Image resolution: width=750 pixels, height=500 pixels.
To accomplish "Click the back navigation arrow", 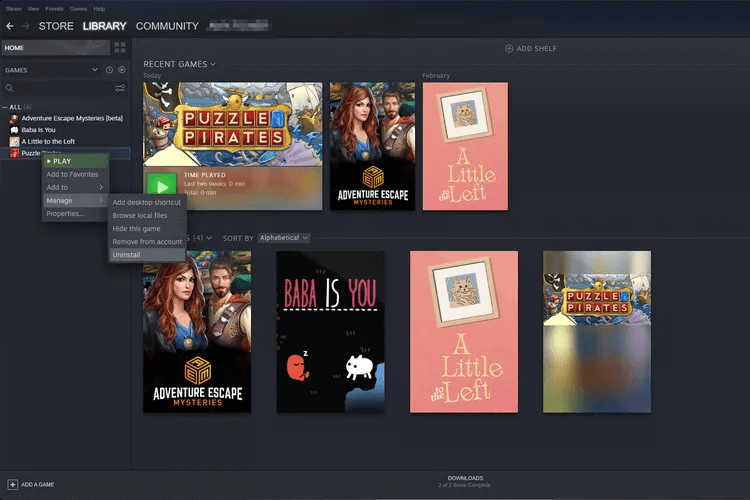I will [10, 26].
